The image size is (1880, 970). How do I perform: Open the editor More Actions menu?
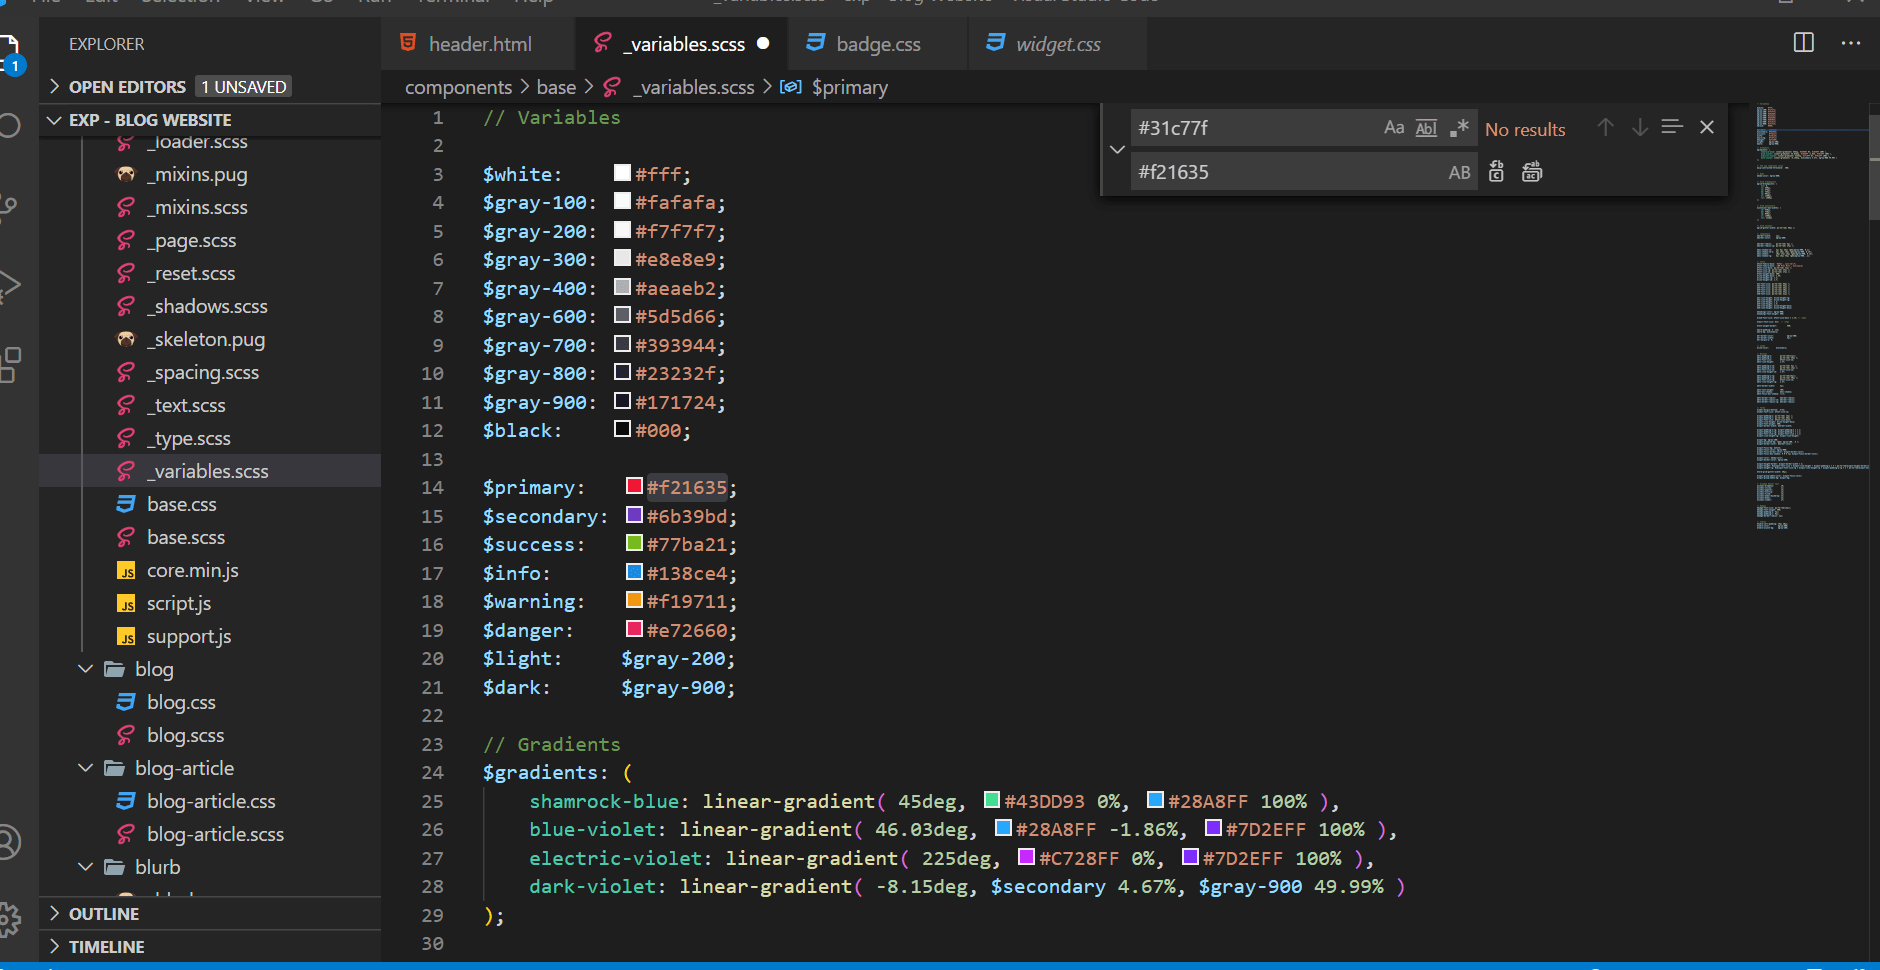(x=1851, y=43)
